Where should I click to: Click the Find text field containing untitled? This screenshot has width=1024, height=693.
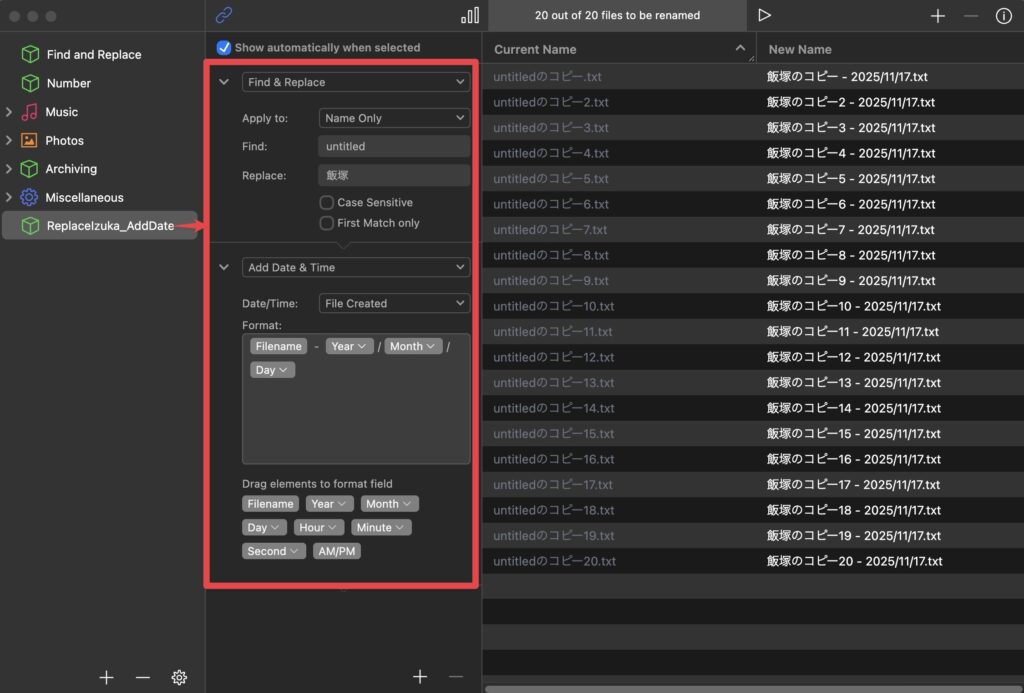coord(394,146)
